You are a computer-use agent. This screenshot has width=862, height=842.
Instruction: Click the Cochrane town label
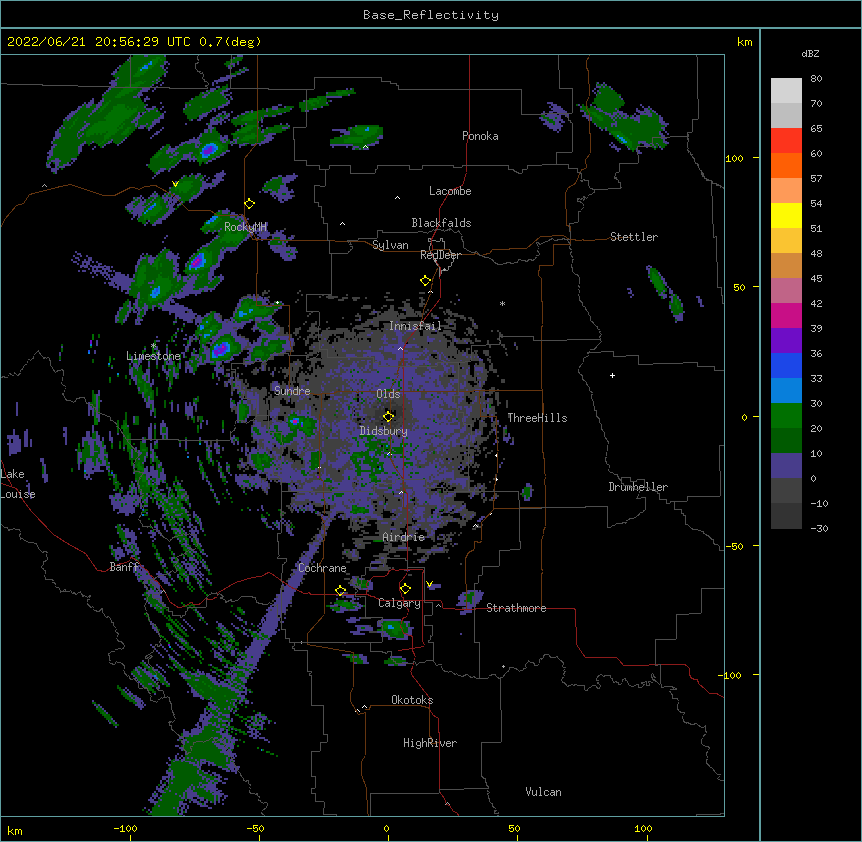point(322,568)
